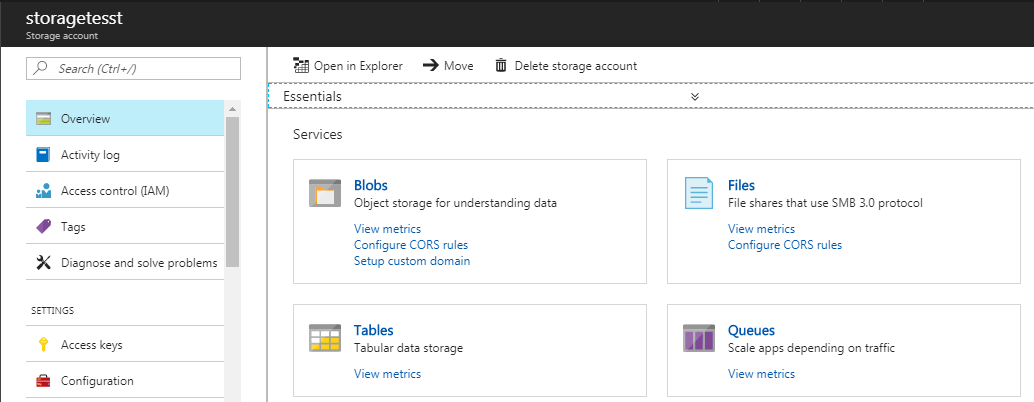Click the purple Queues icon
The width and height of the screenshot is (1034, 402).
[x=698, y=338]
